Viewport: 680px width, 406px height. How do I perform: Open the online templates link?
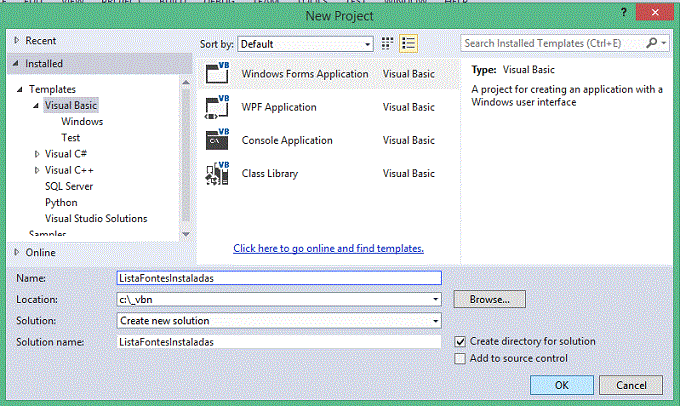click(328, 248)
